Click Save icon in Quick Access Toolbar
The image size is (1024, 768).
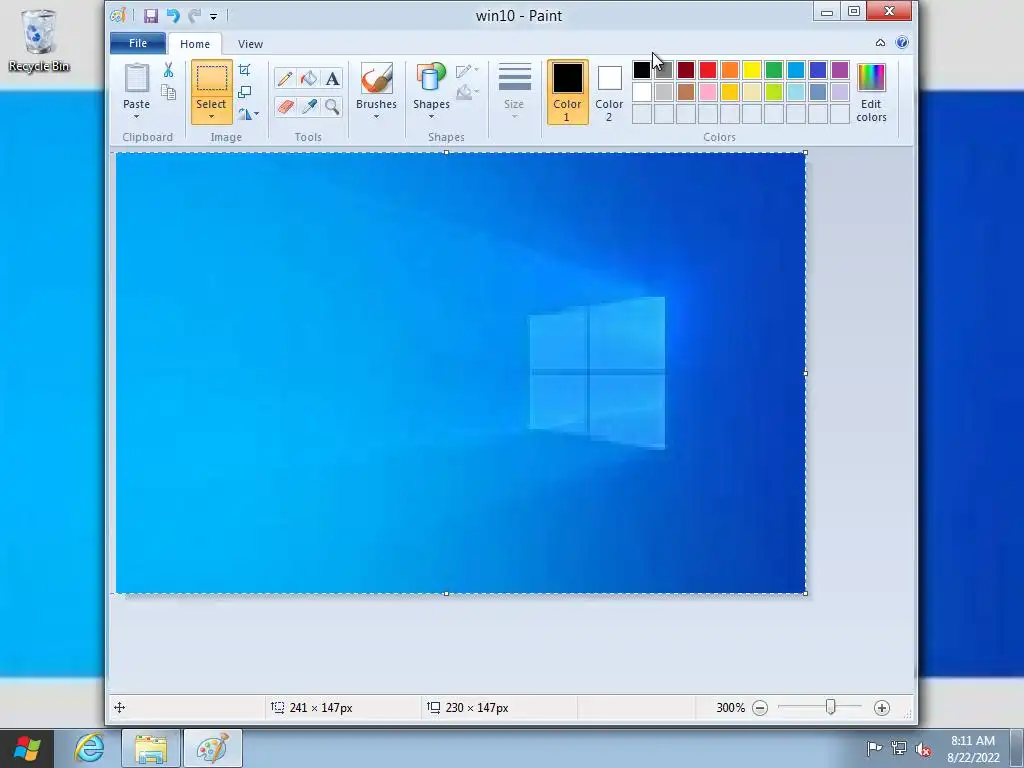[x=151, y=16]
